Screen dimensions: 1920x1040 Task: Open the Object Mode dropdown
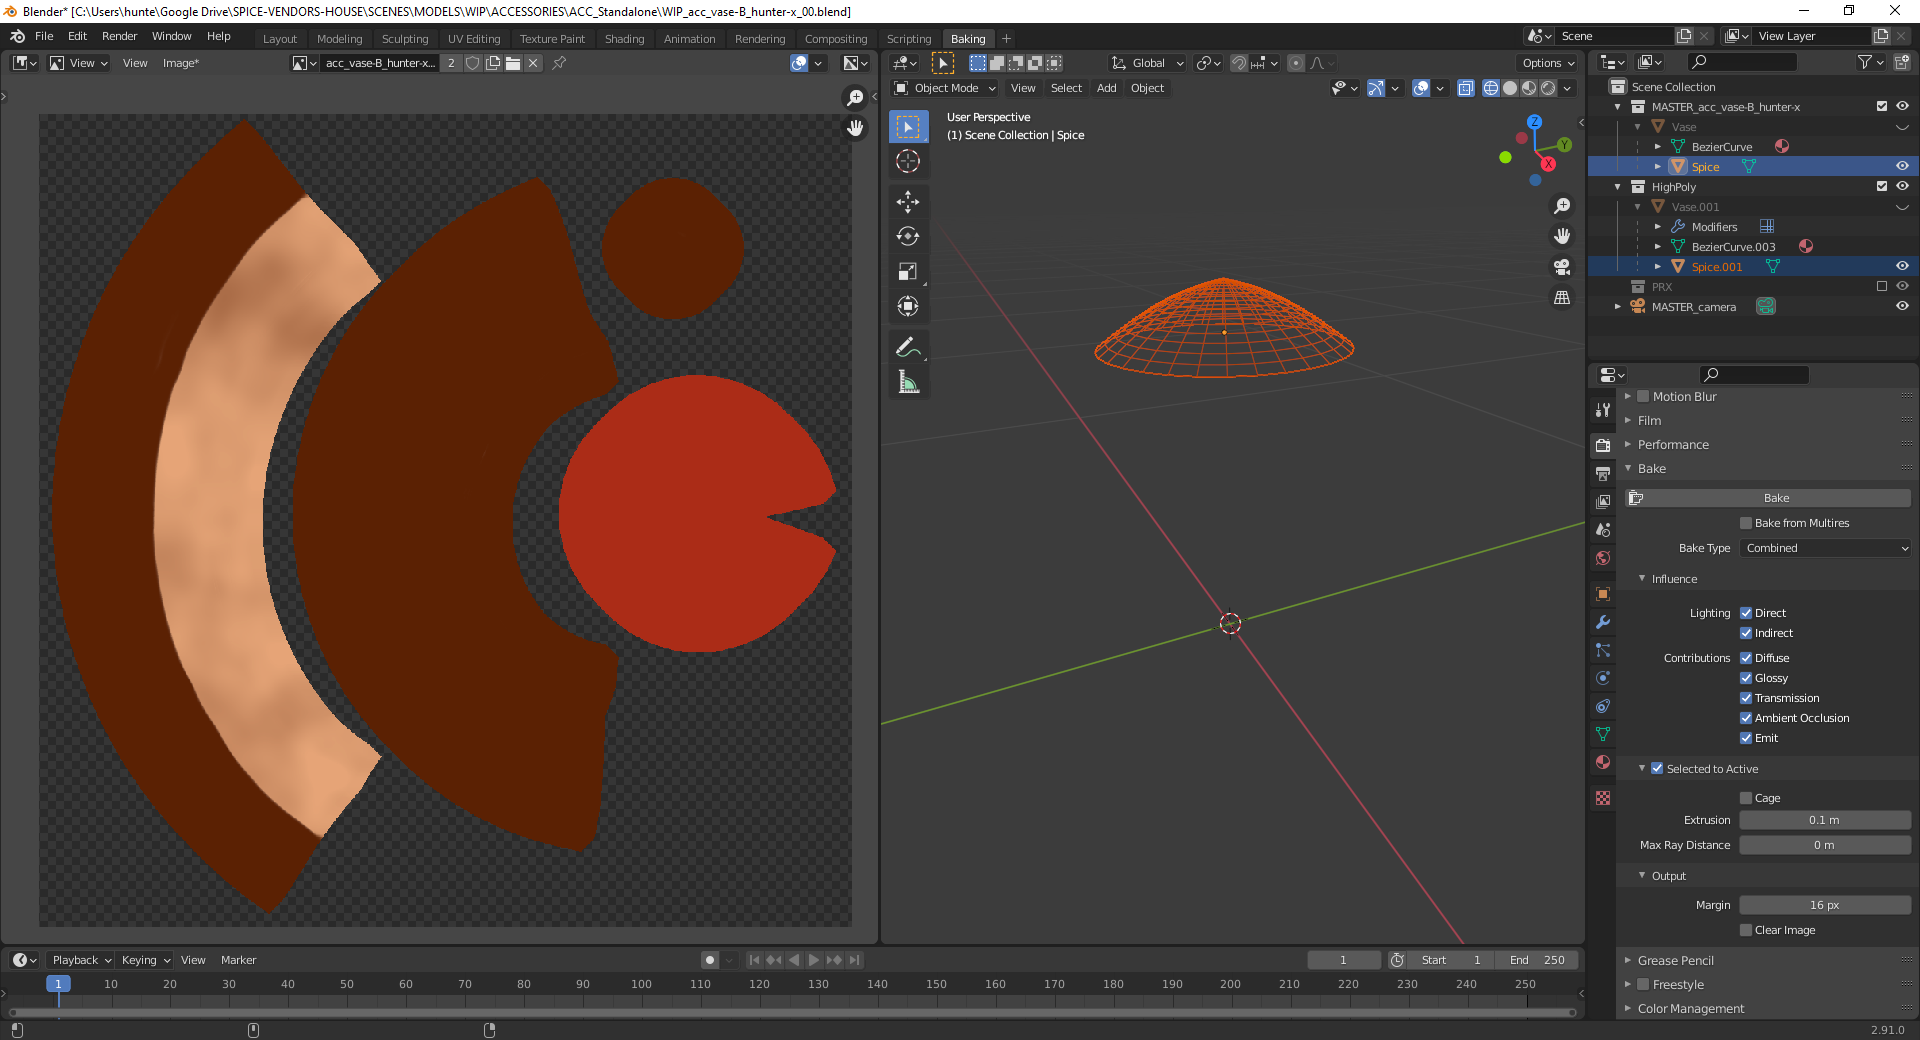pyautogui.click(x=945, y=88)
